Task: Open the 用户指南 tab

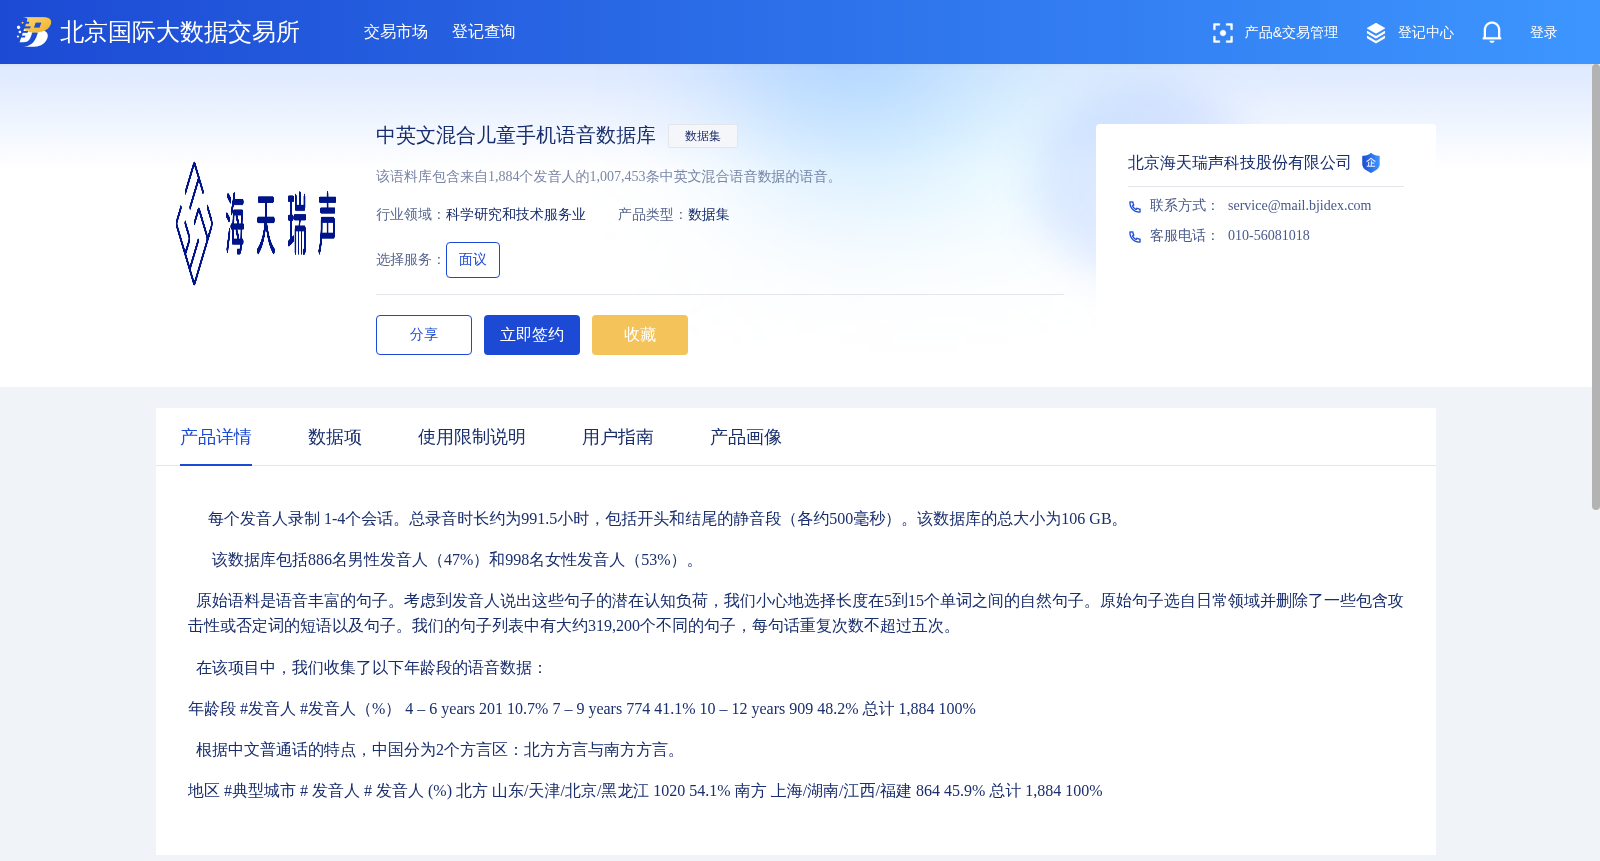Action: (618, 437)
